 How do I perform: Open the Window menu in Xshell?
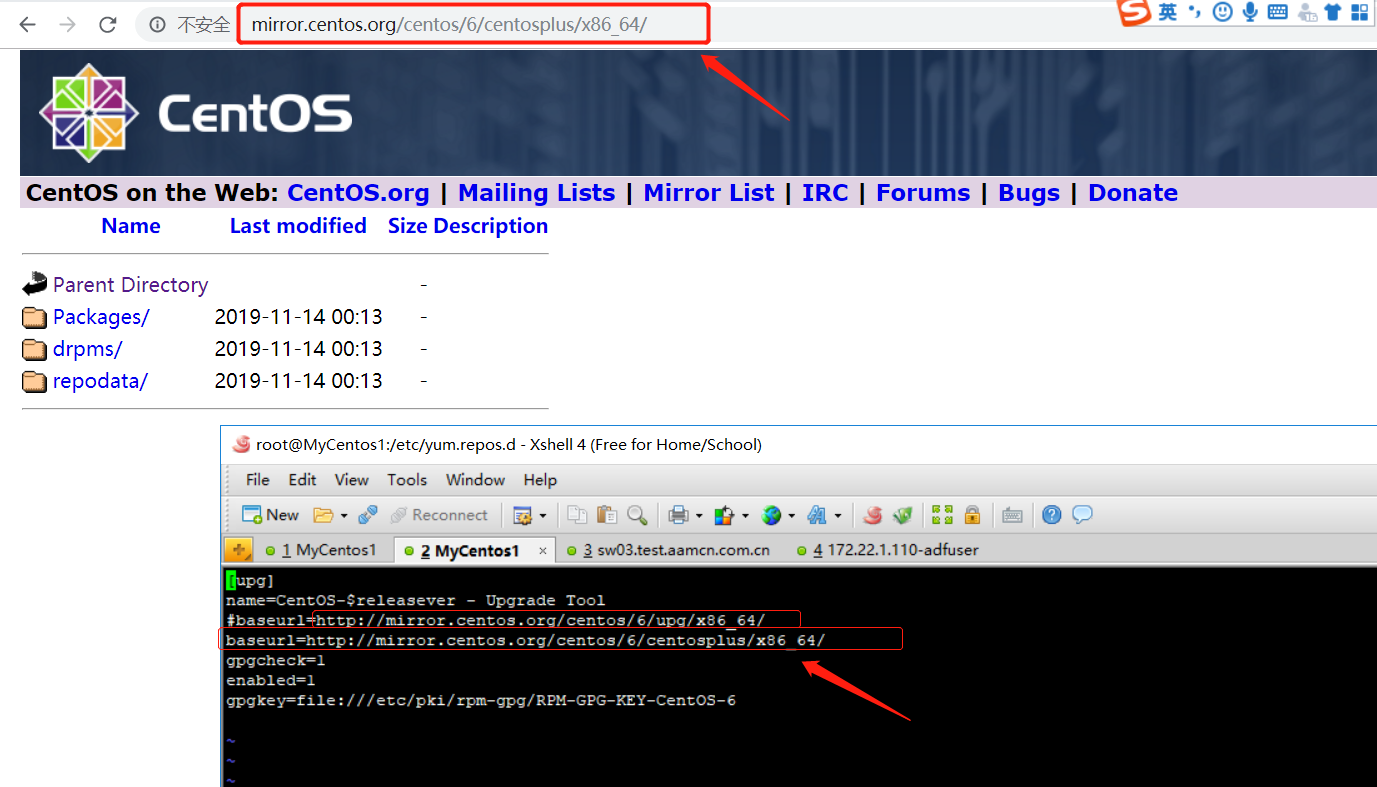click(475, 480)
